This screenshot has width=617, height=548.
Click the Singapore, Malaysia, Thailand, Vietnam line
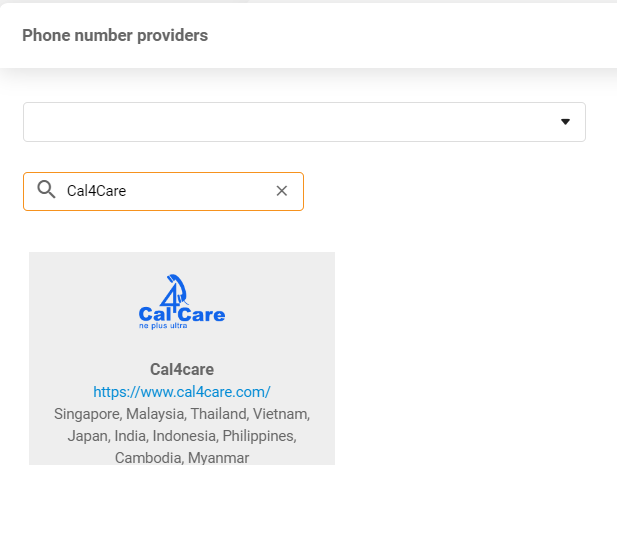tap(182, 413)
